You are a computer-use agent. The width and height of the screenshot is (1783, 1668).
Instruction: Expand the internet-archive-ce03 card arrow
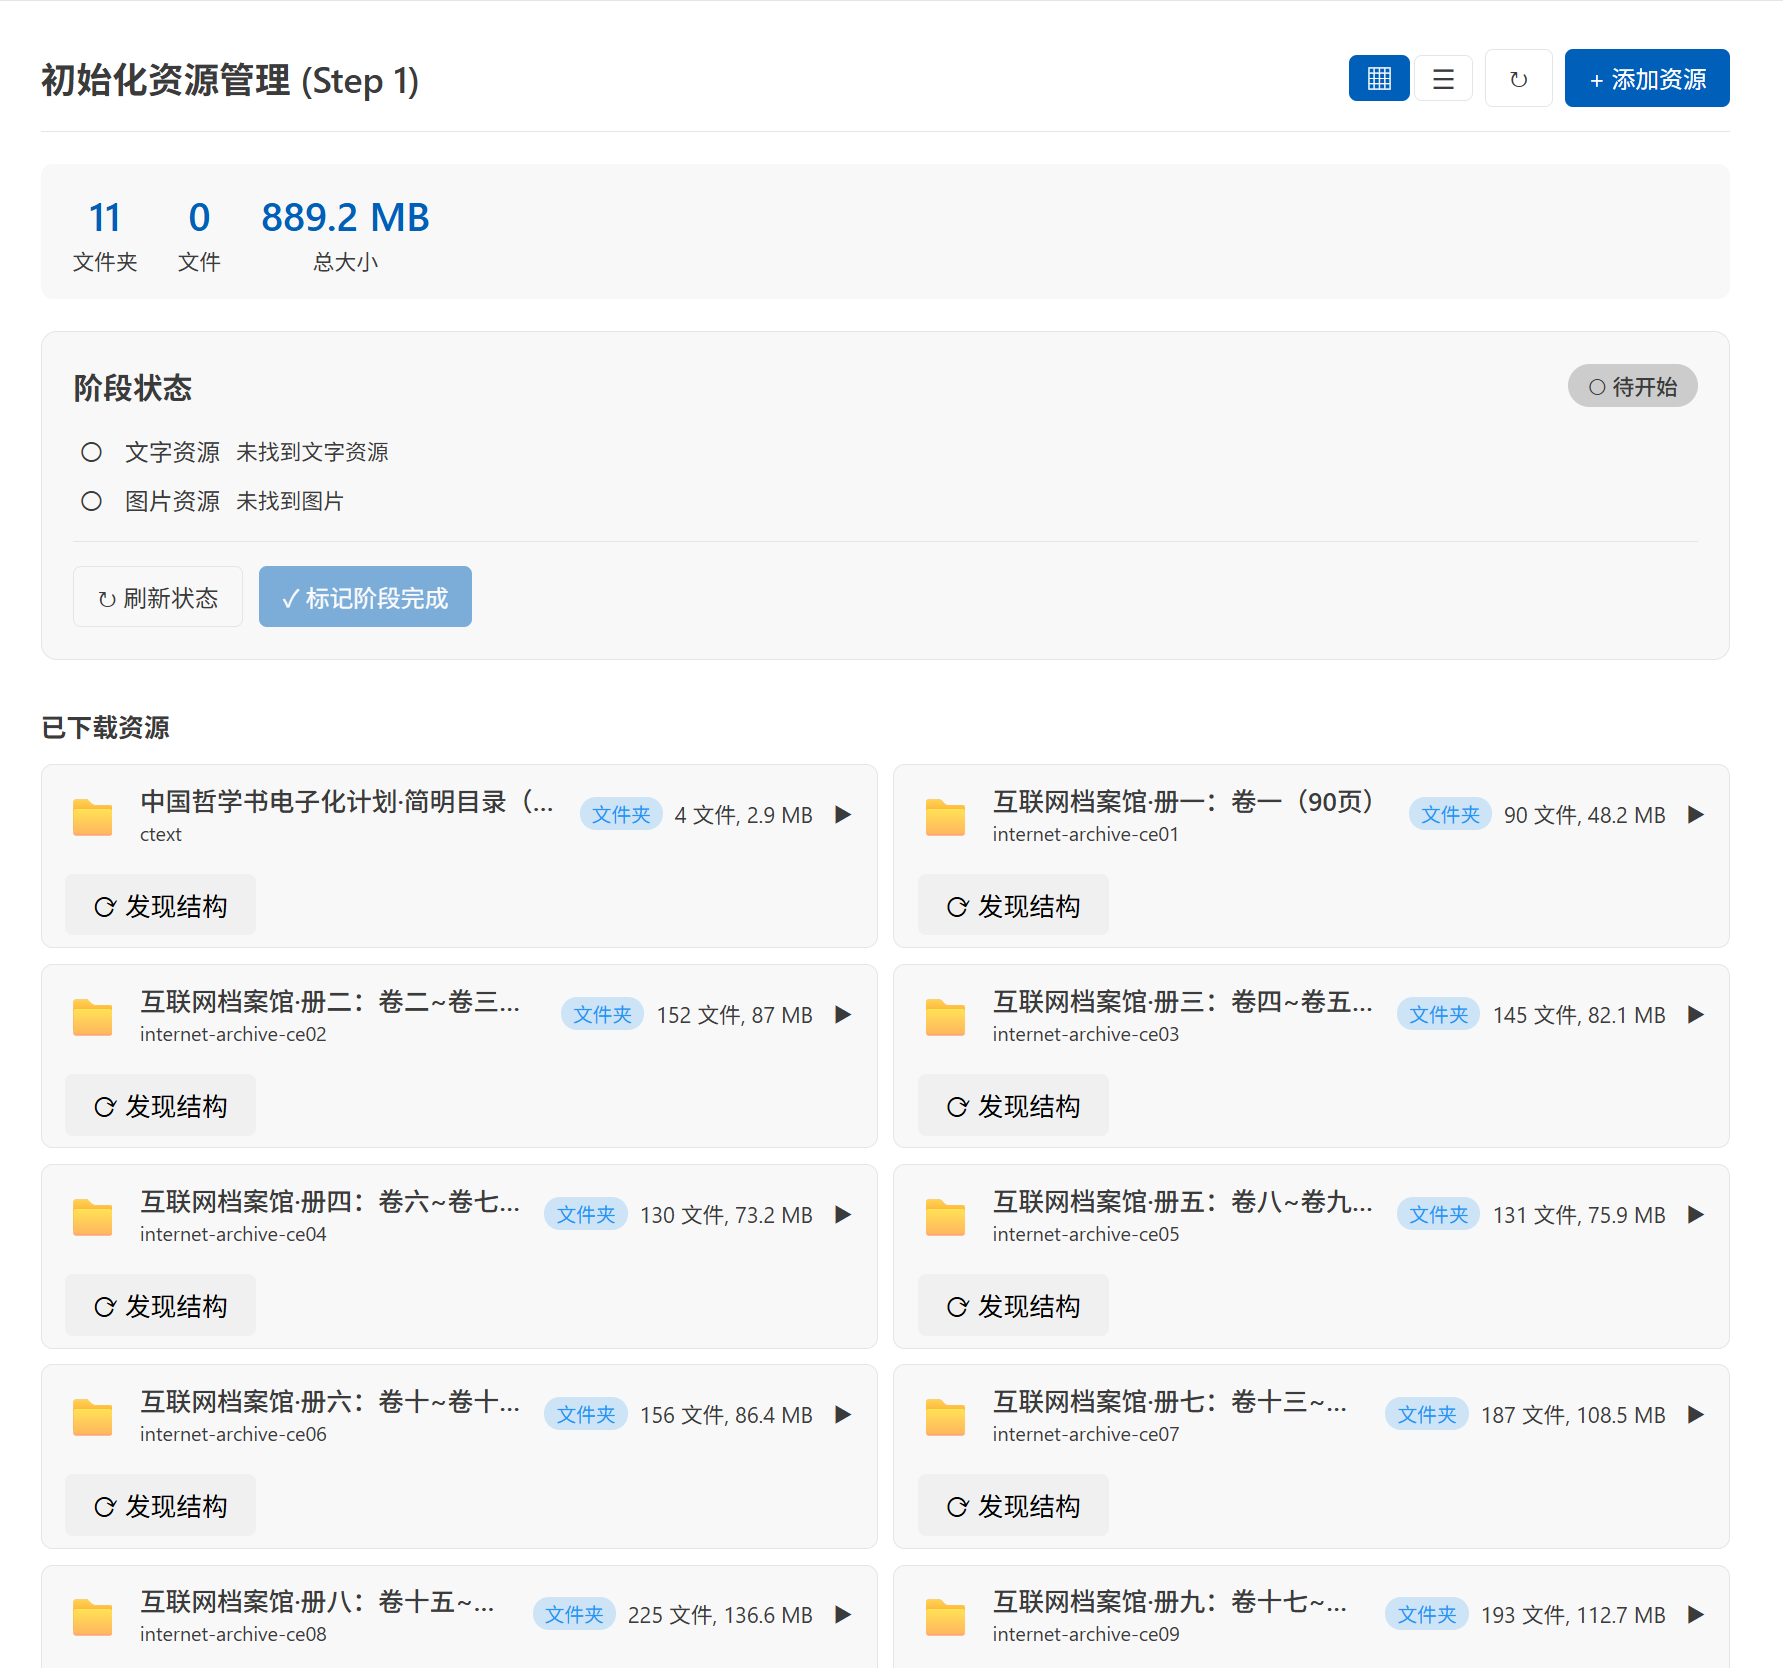[1696, 1015]
